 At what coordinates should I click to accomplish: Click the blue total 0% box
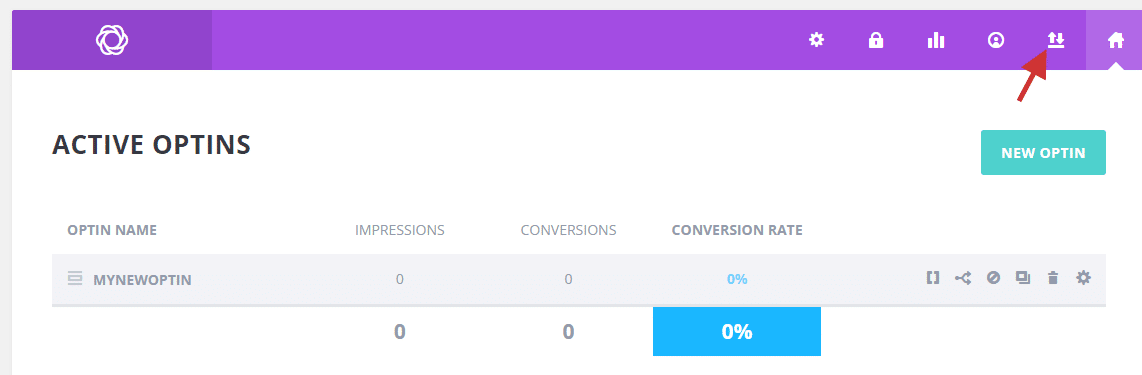737,331
